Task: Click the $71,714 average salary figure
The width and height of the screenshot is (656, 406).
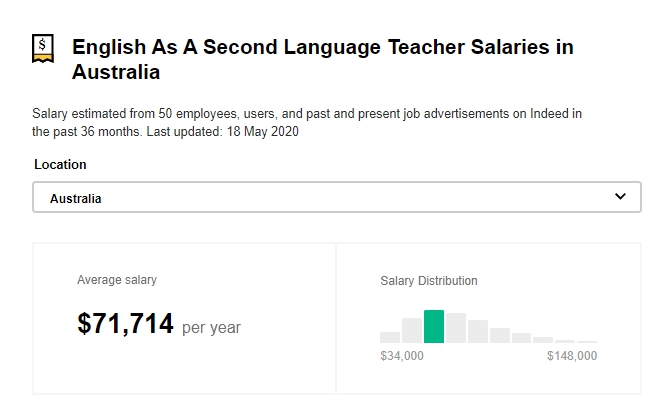Action: (125, 324)
